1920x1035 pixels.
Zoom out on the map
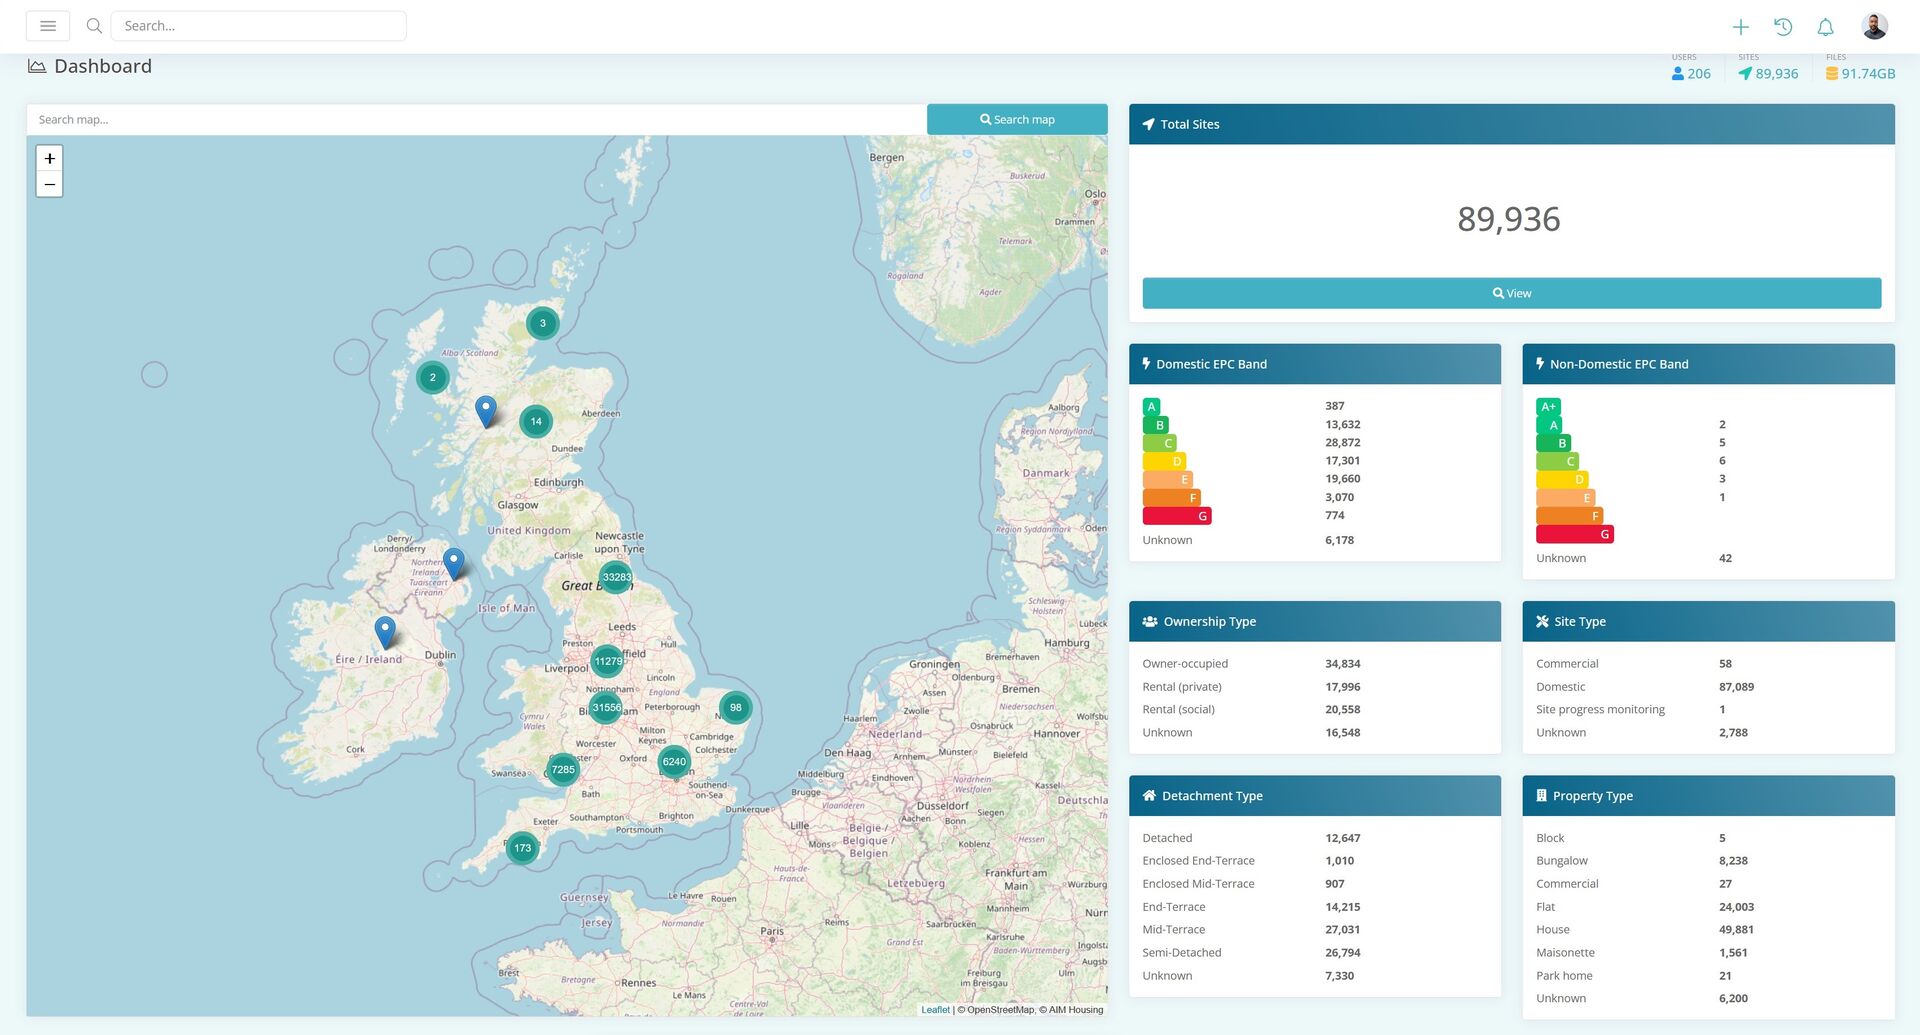[50, 184]
